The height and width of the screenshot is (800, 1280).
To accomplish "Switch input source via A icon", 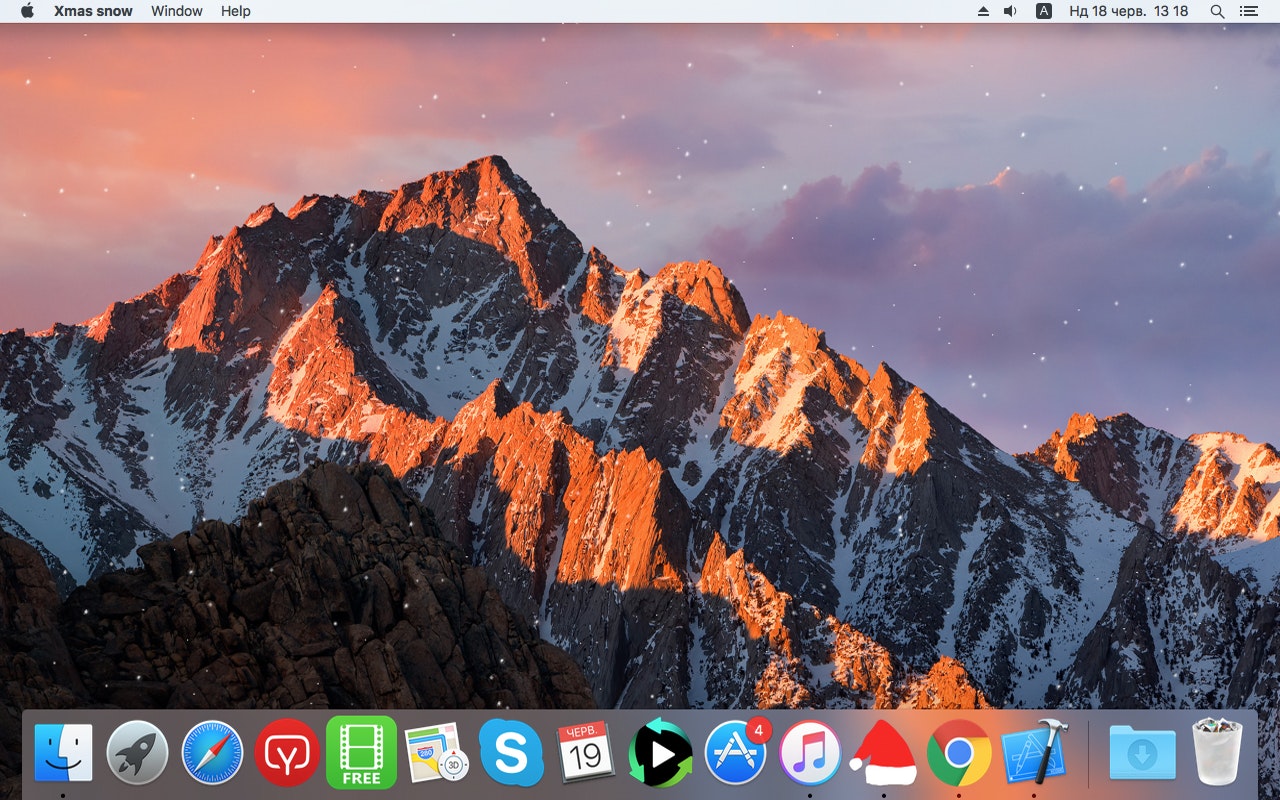I will click(x=1044, y=11).
